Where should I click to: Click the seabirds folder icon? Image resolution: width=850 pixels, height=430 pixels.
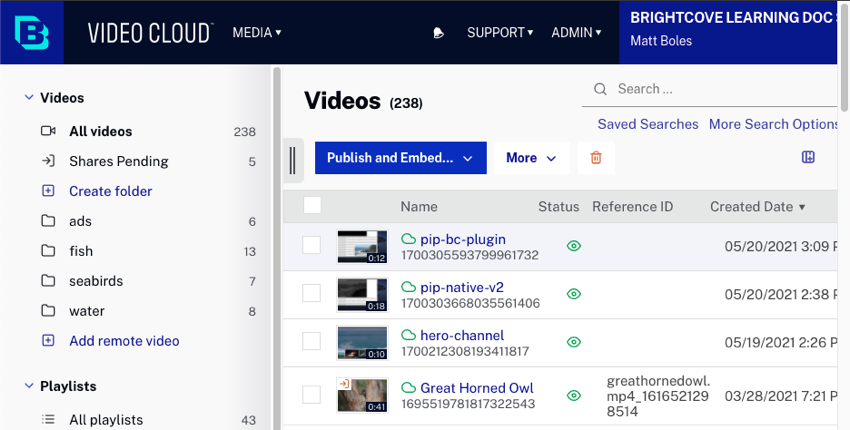click(x=48, y=280)
